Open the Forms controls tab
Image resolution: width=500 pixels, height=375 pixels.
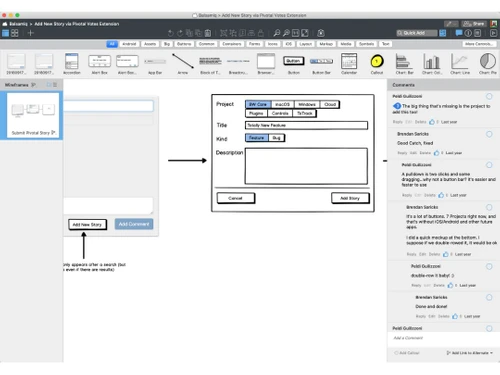(254, 44)
